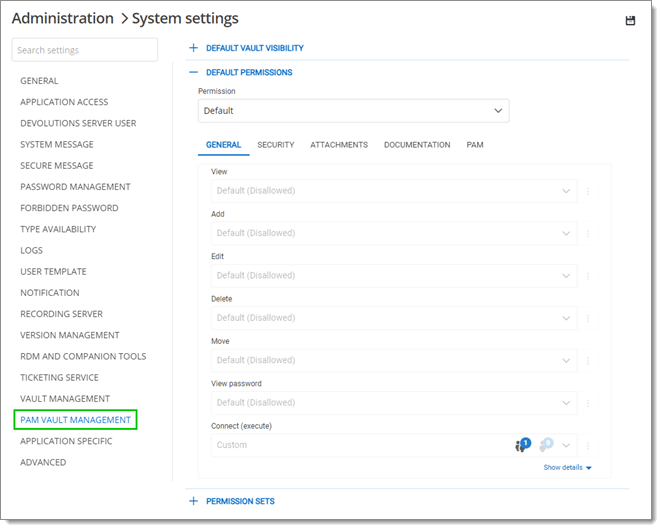Open Vault Management settings
This screenshot has height=530, width=662.
click(65, 399)
